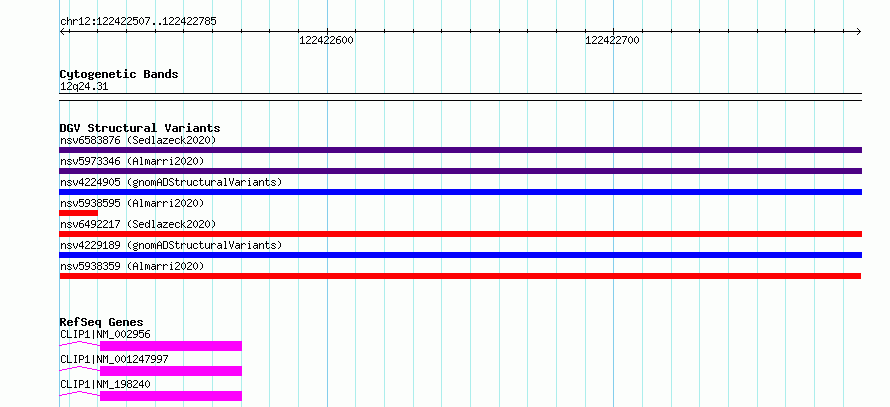Viewport: 890px width, 407px height.
Task: Click the right arrow of the ruler
Action: pos(858,32)
